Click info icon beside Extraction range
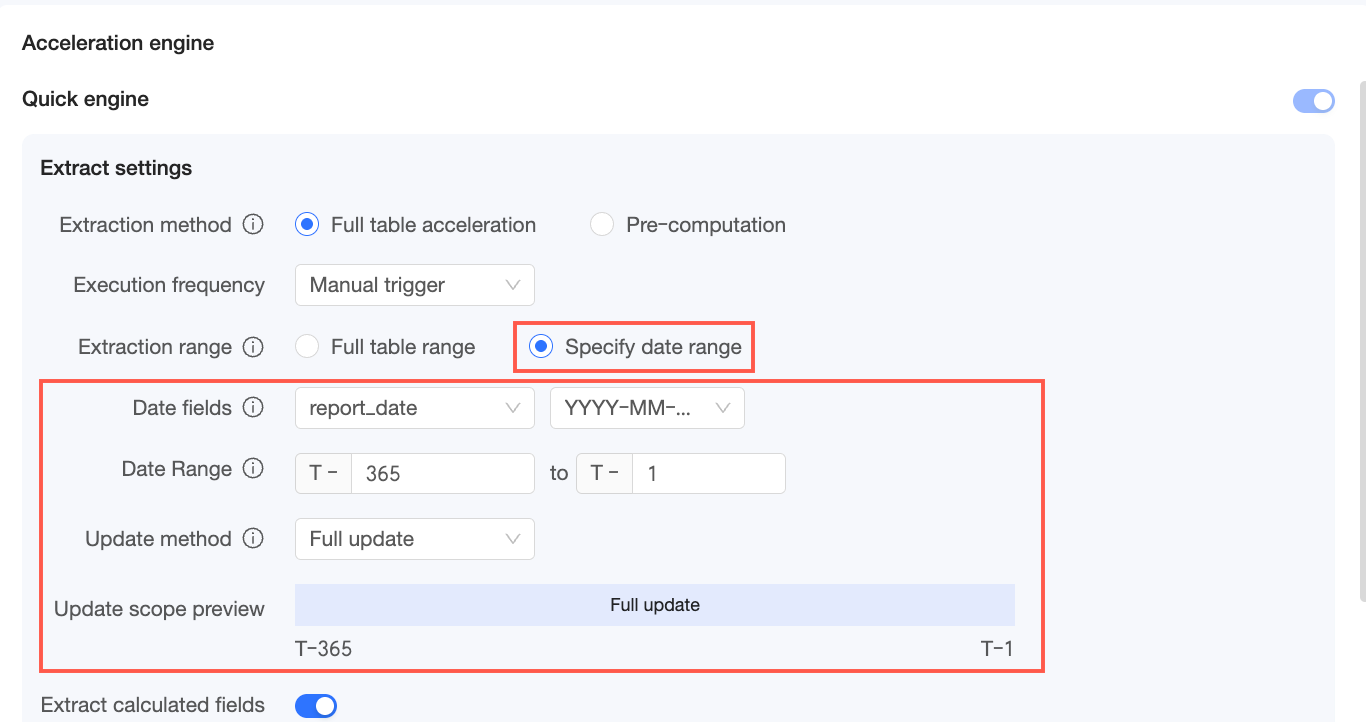Image resolution: width=1366 pixels, height=722 pixels. click(254, 347)
